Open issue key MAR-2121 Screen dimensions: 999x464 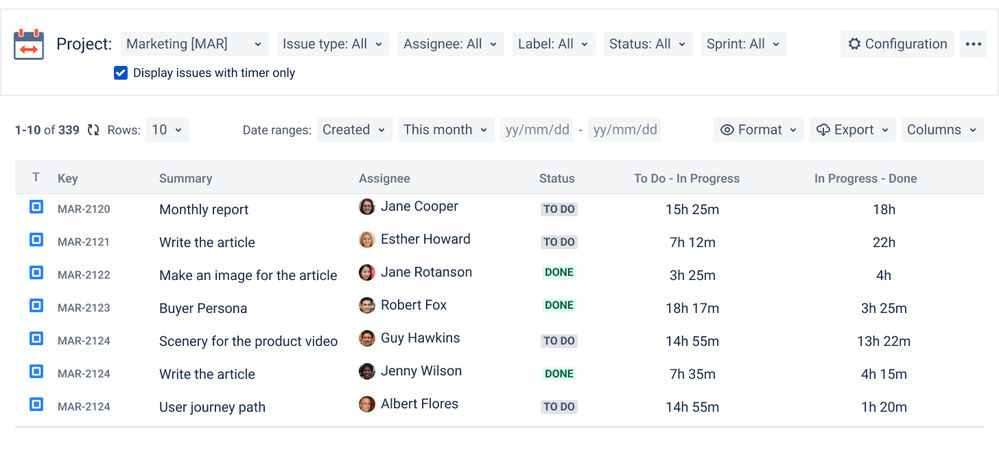click(x=83, y=242)
